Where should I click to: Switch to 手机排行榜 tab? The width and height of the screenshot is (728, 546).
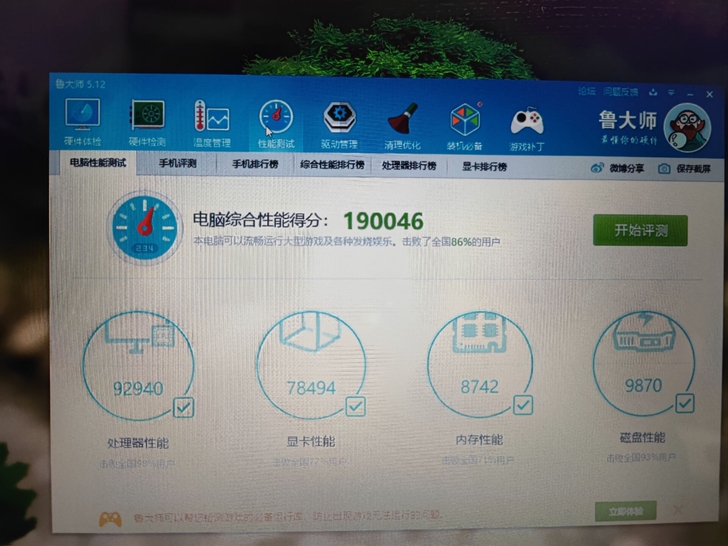255,164
